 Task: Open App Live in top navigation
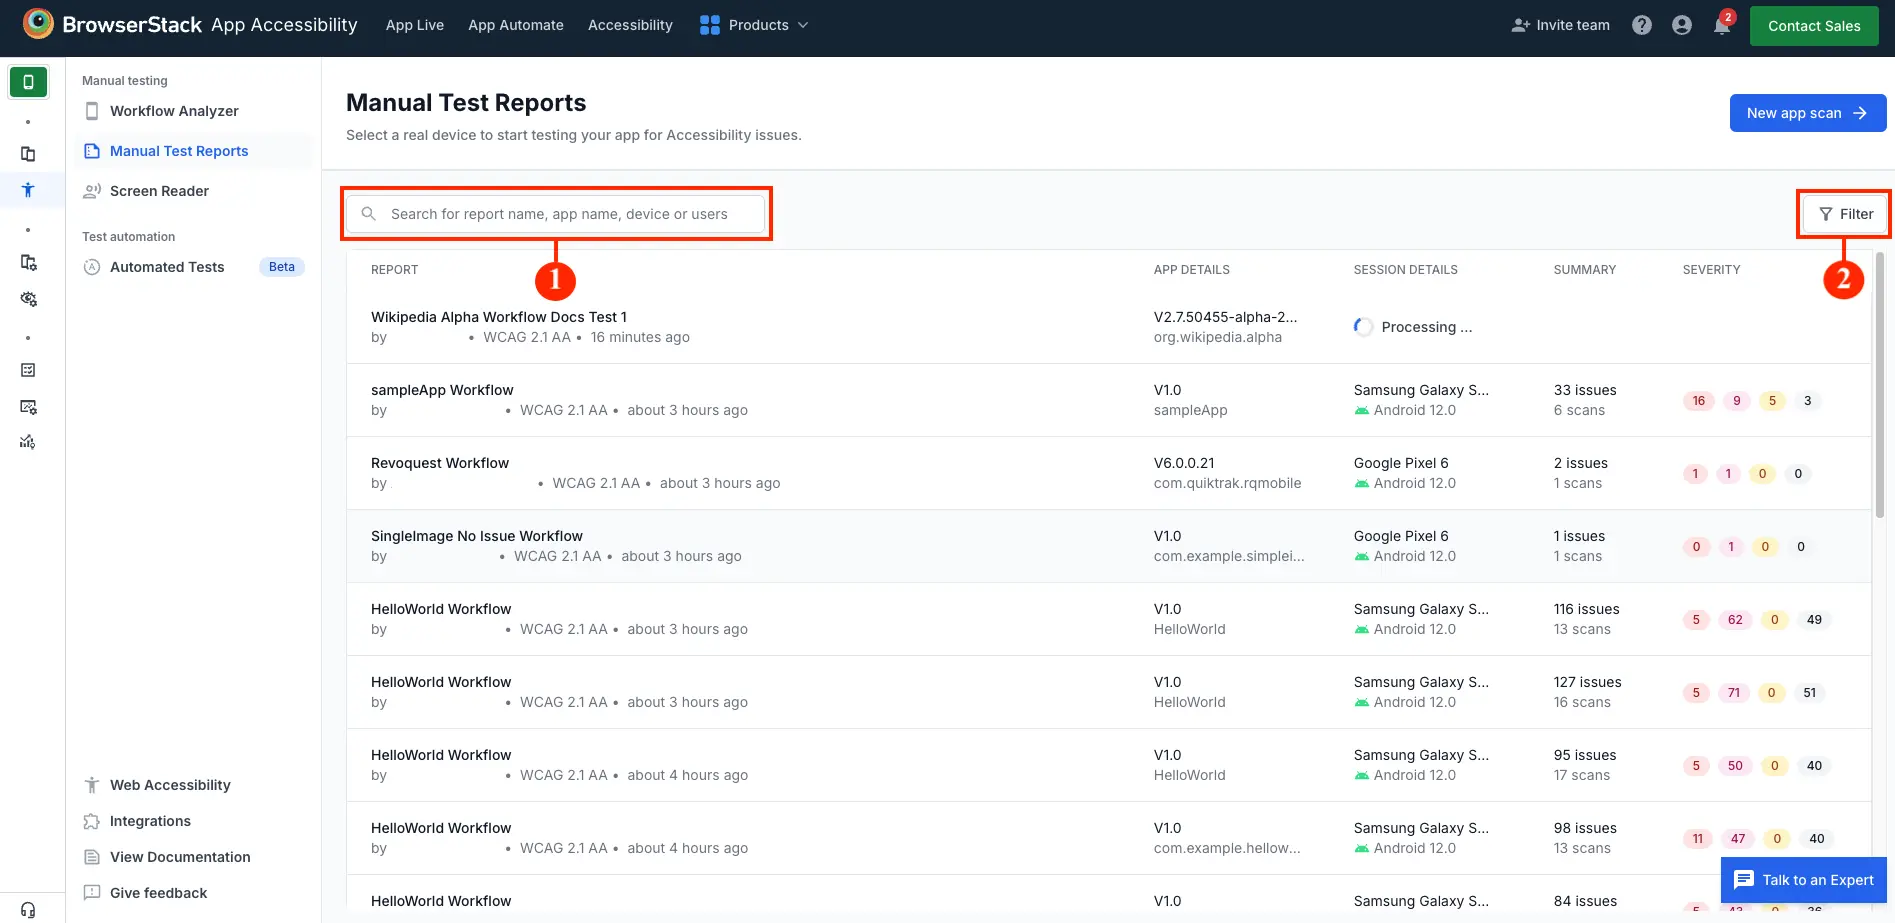(x=415, y=25)
